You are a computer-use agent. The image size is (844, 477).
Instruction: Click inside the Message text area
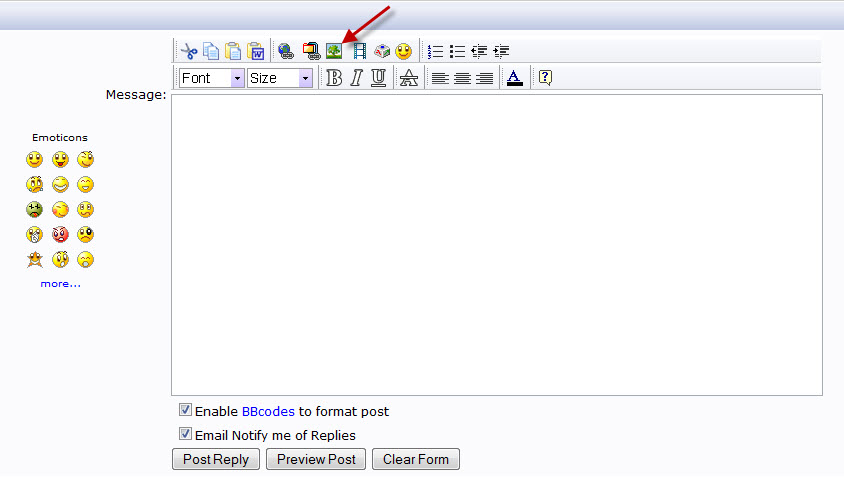[496, 245]
